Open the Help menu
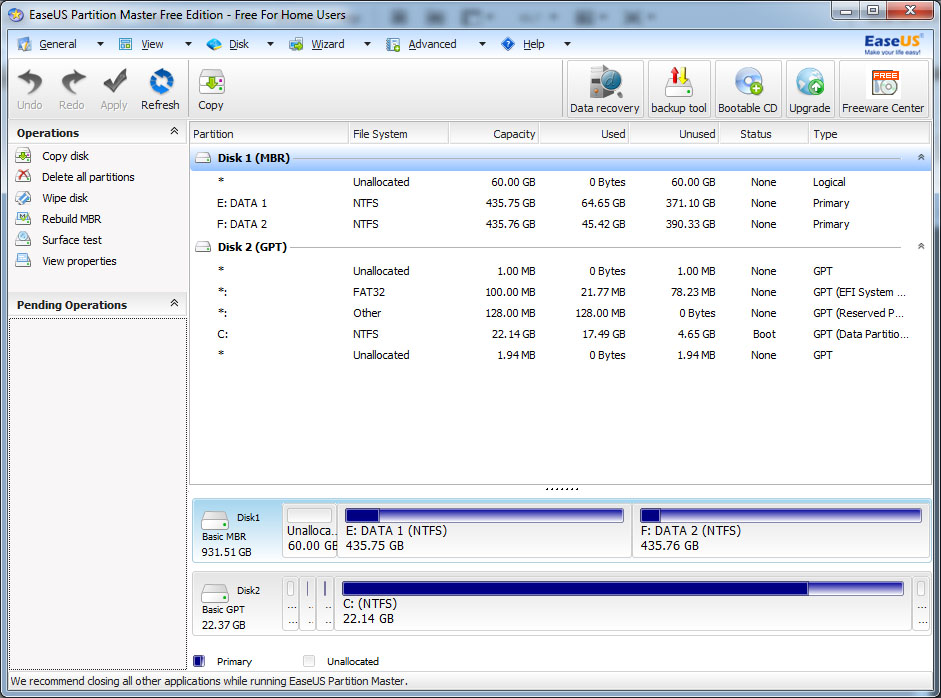Image resolution: width=941 pixels, height=698 pixels. pyautogui.click(x=534, y=44)
